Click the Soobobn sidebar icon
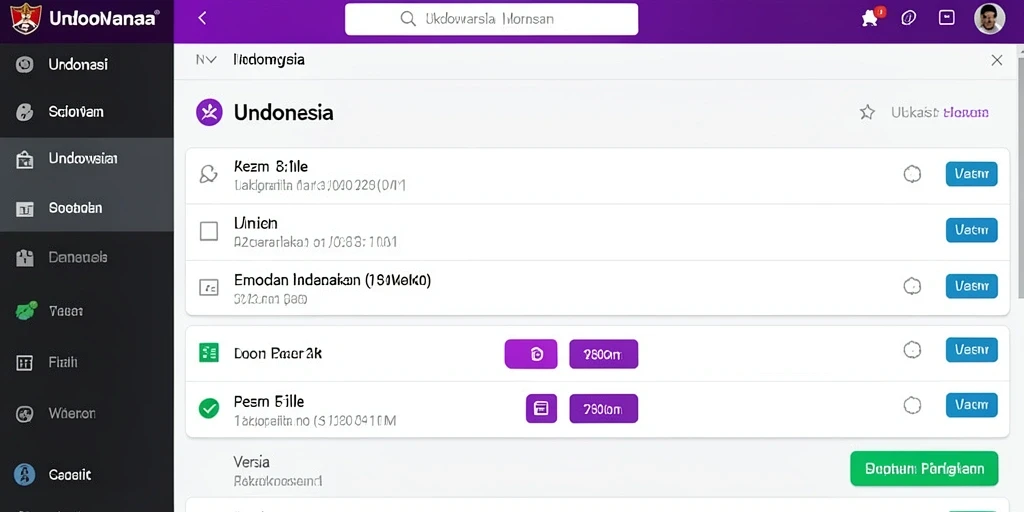This screenshot has width=1024, height=512. [24, 209]
